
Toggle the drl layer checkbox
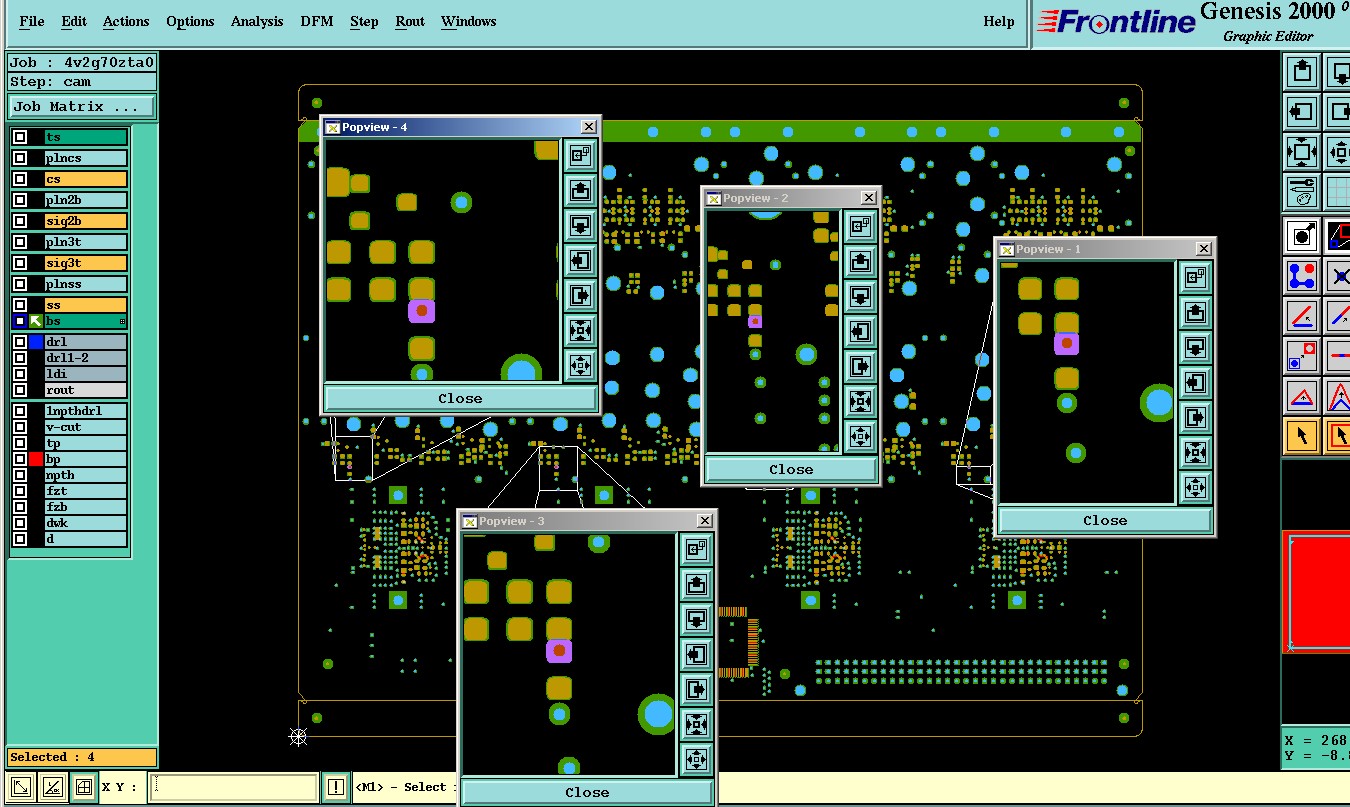tap(20, 342)
